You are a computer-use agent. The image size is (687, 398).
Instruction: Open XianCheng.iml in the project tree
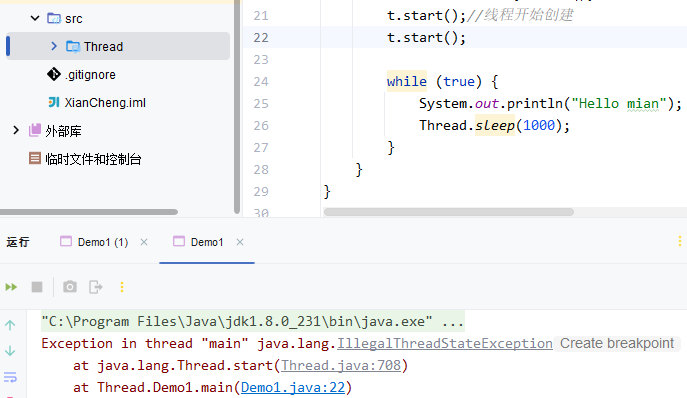pos(105,103)
